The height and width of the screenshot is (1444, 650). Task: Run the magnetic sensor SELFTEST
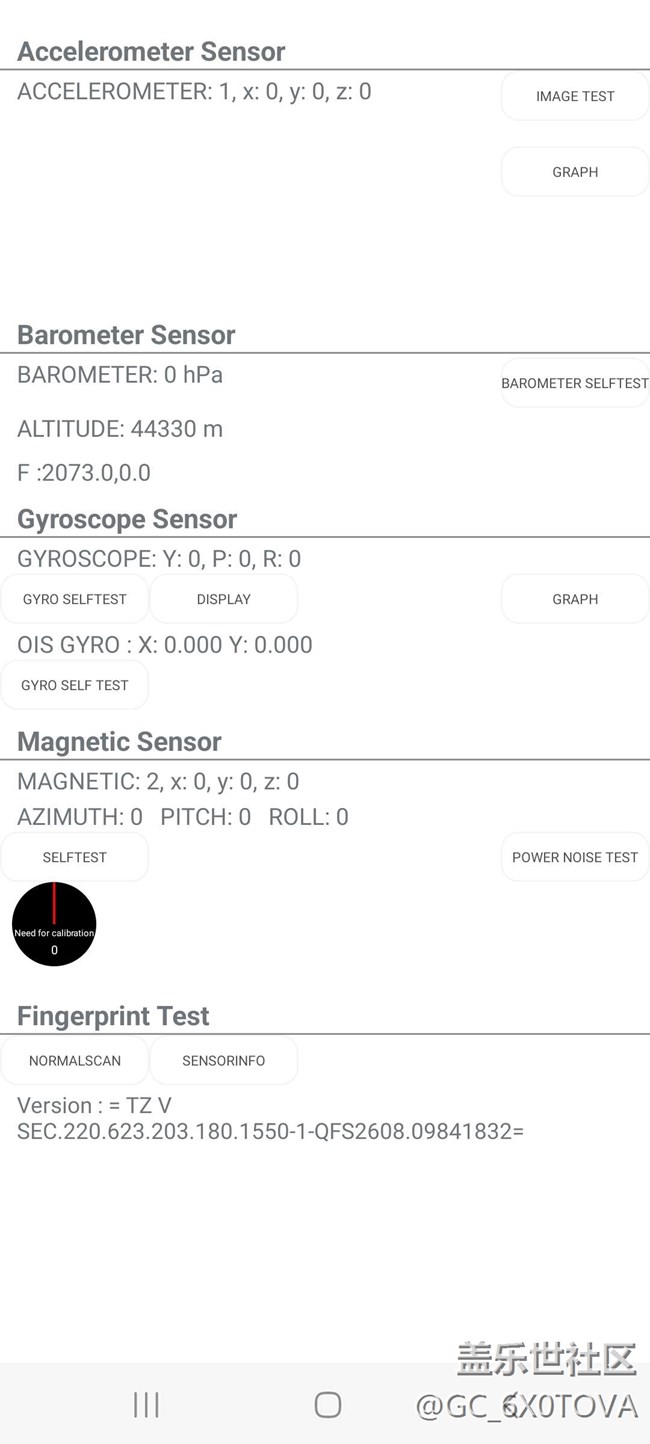click(x=75, y=857)
